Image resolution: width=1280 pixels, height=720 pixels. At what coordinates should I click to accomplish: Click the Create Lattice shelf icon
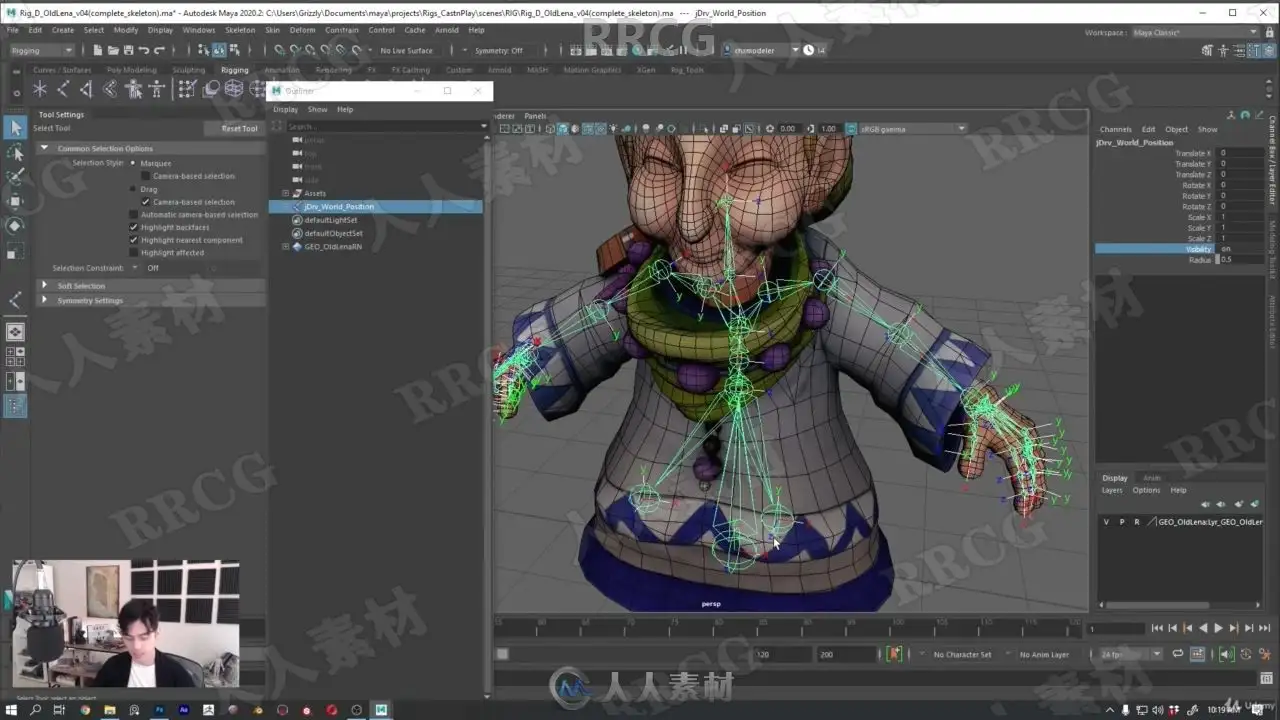point(234,90)
